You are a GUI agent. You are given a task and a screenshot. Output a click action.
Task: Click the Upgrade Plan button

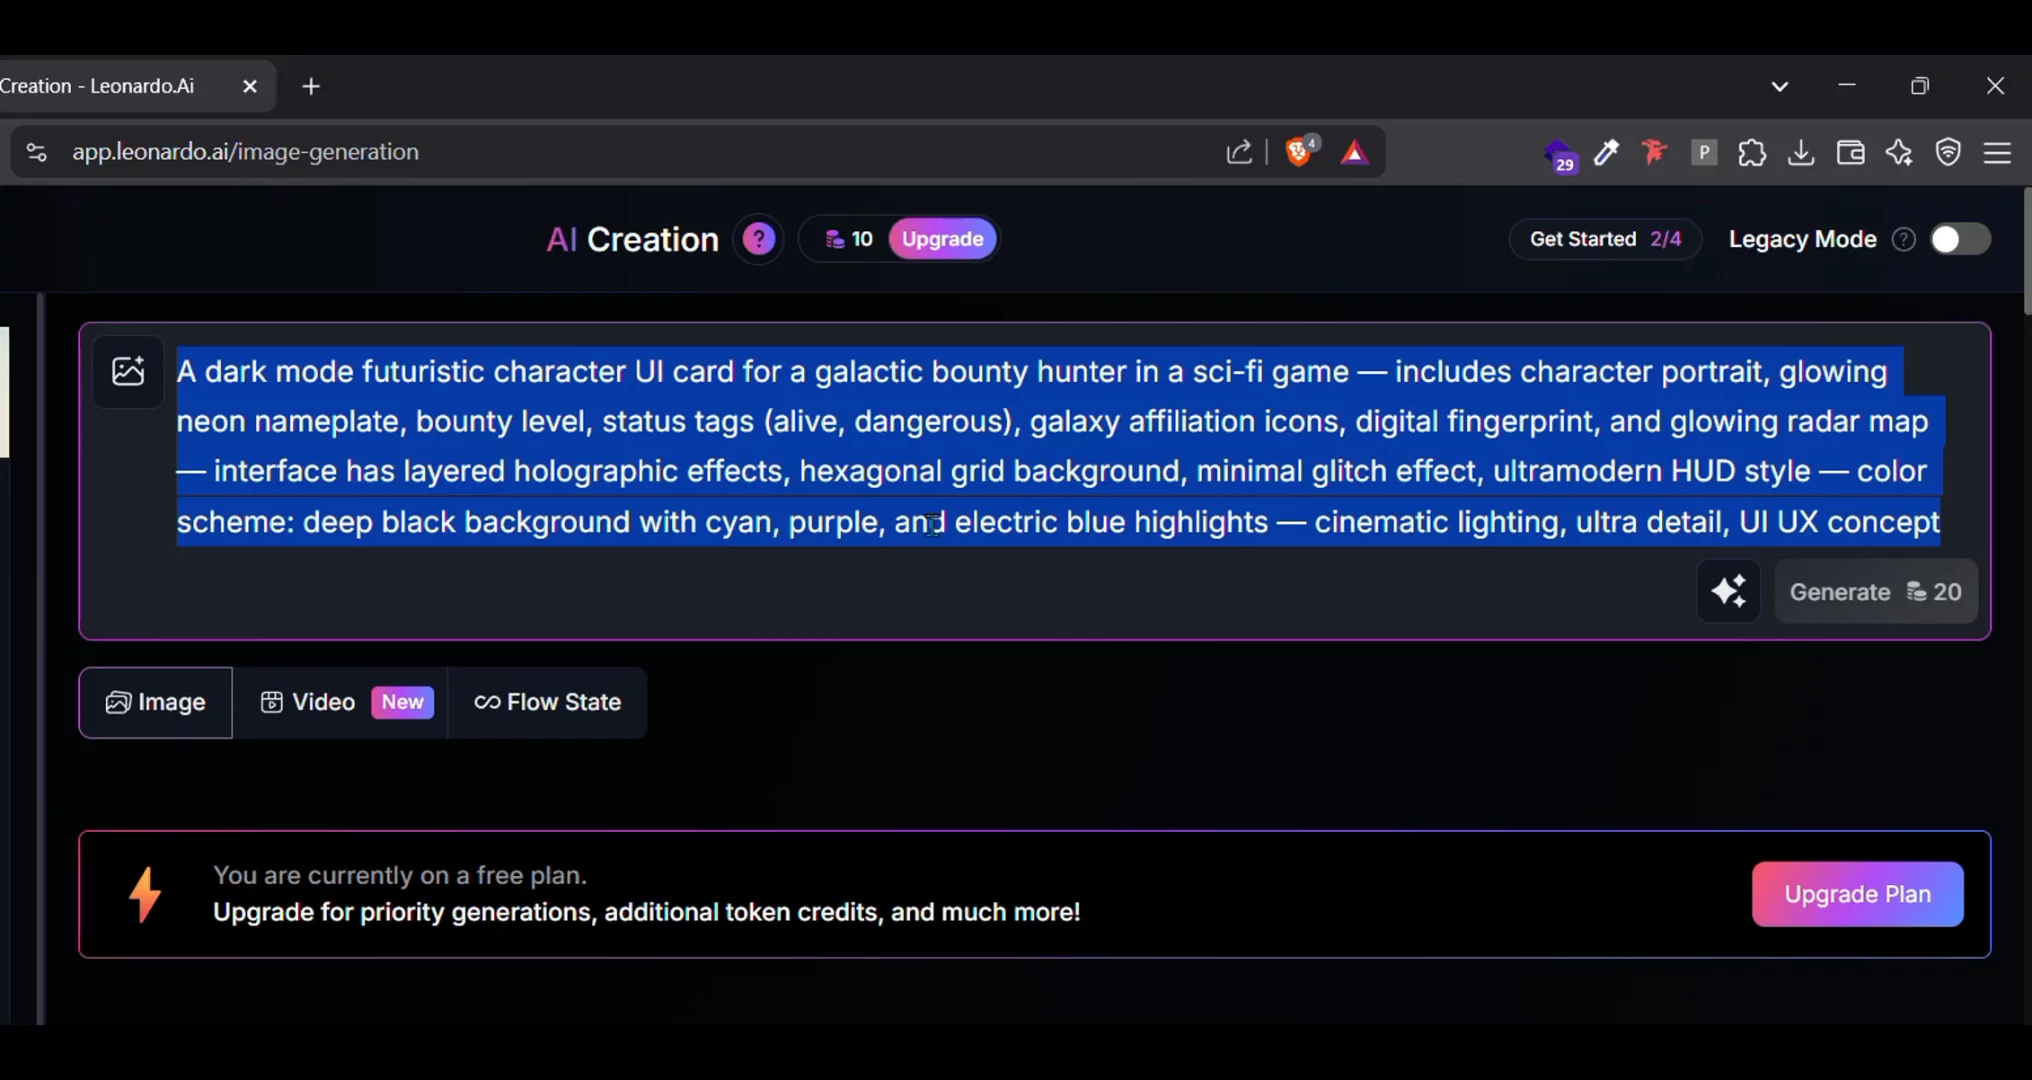click(1857, 894)
